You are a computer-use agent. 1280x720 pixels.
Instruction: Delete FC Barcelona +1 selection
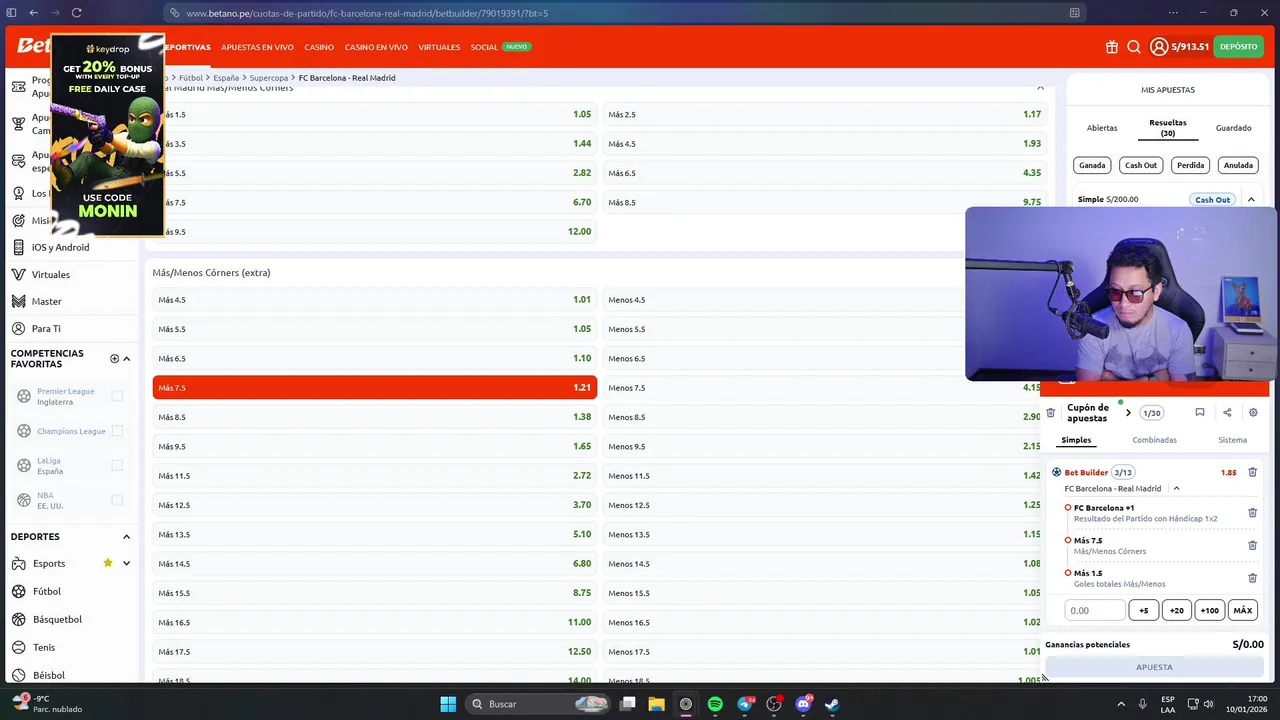coord(1252,513)
